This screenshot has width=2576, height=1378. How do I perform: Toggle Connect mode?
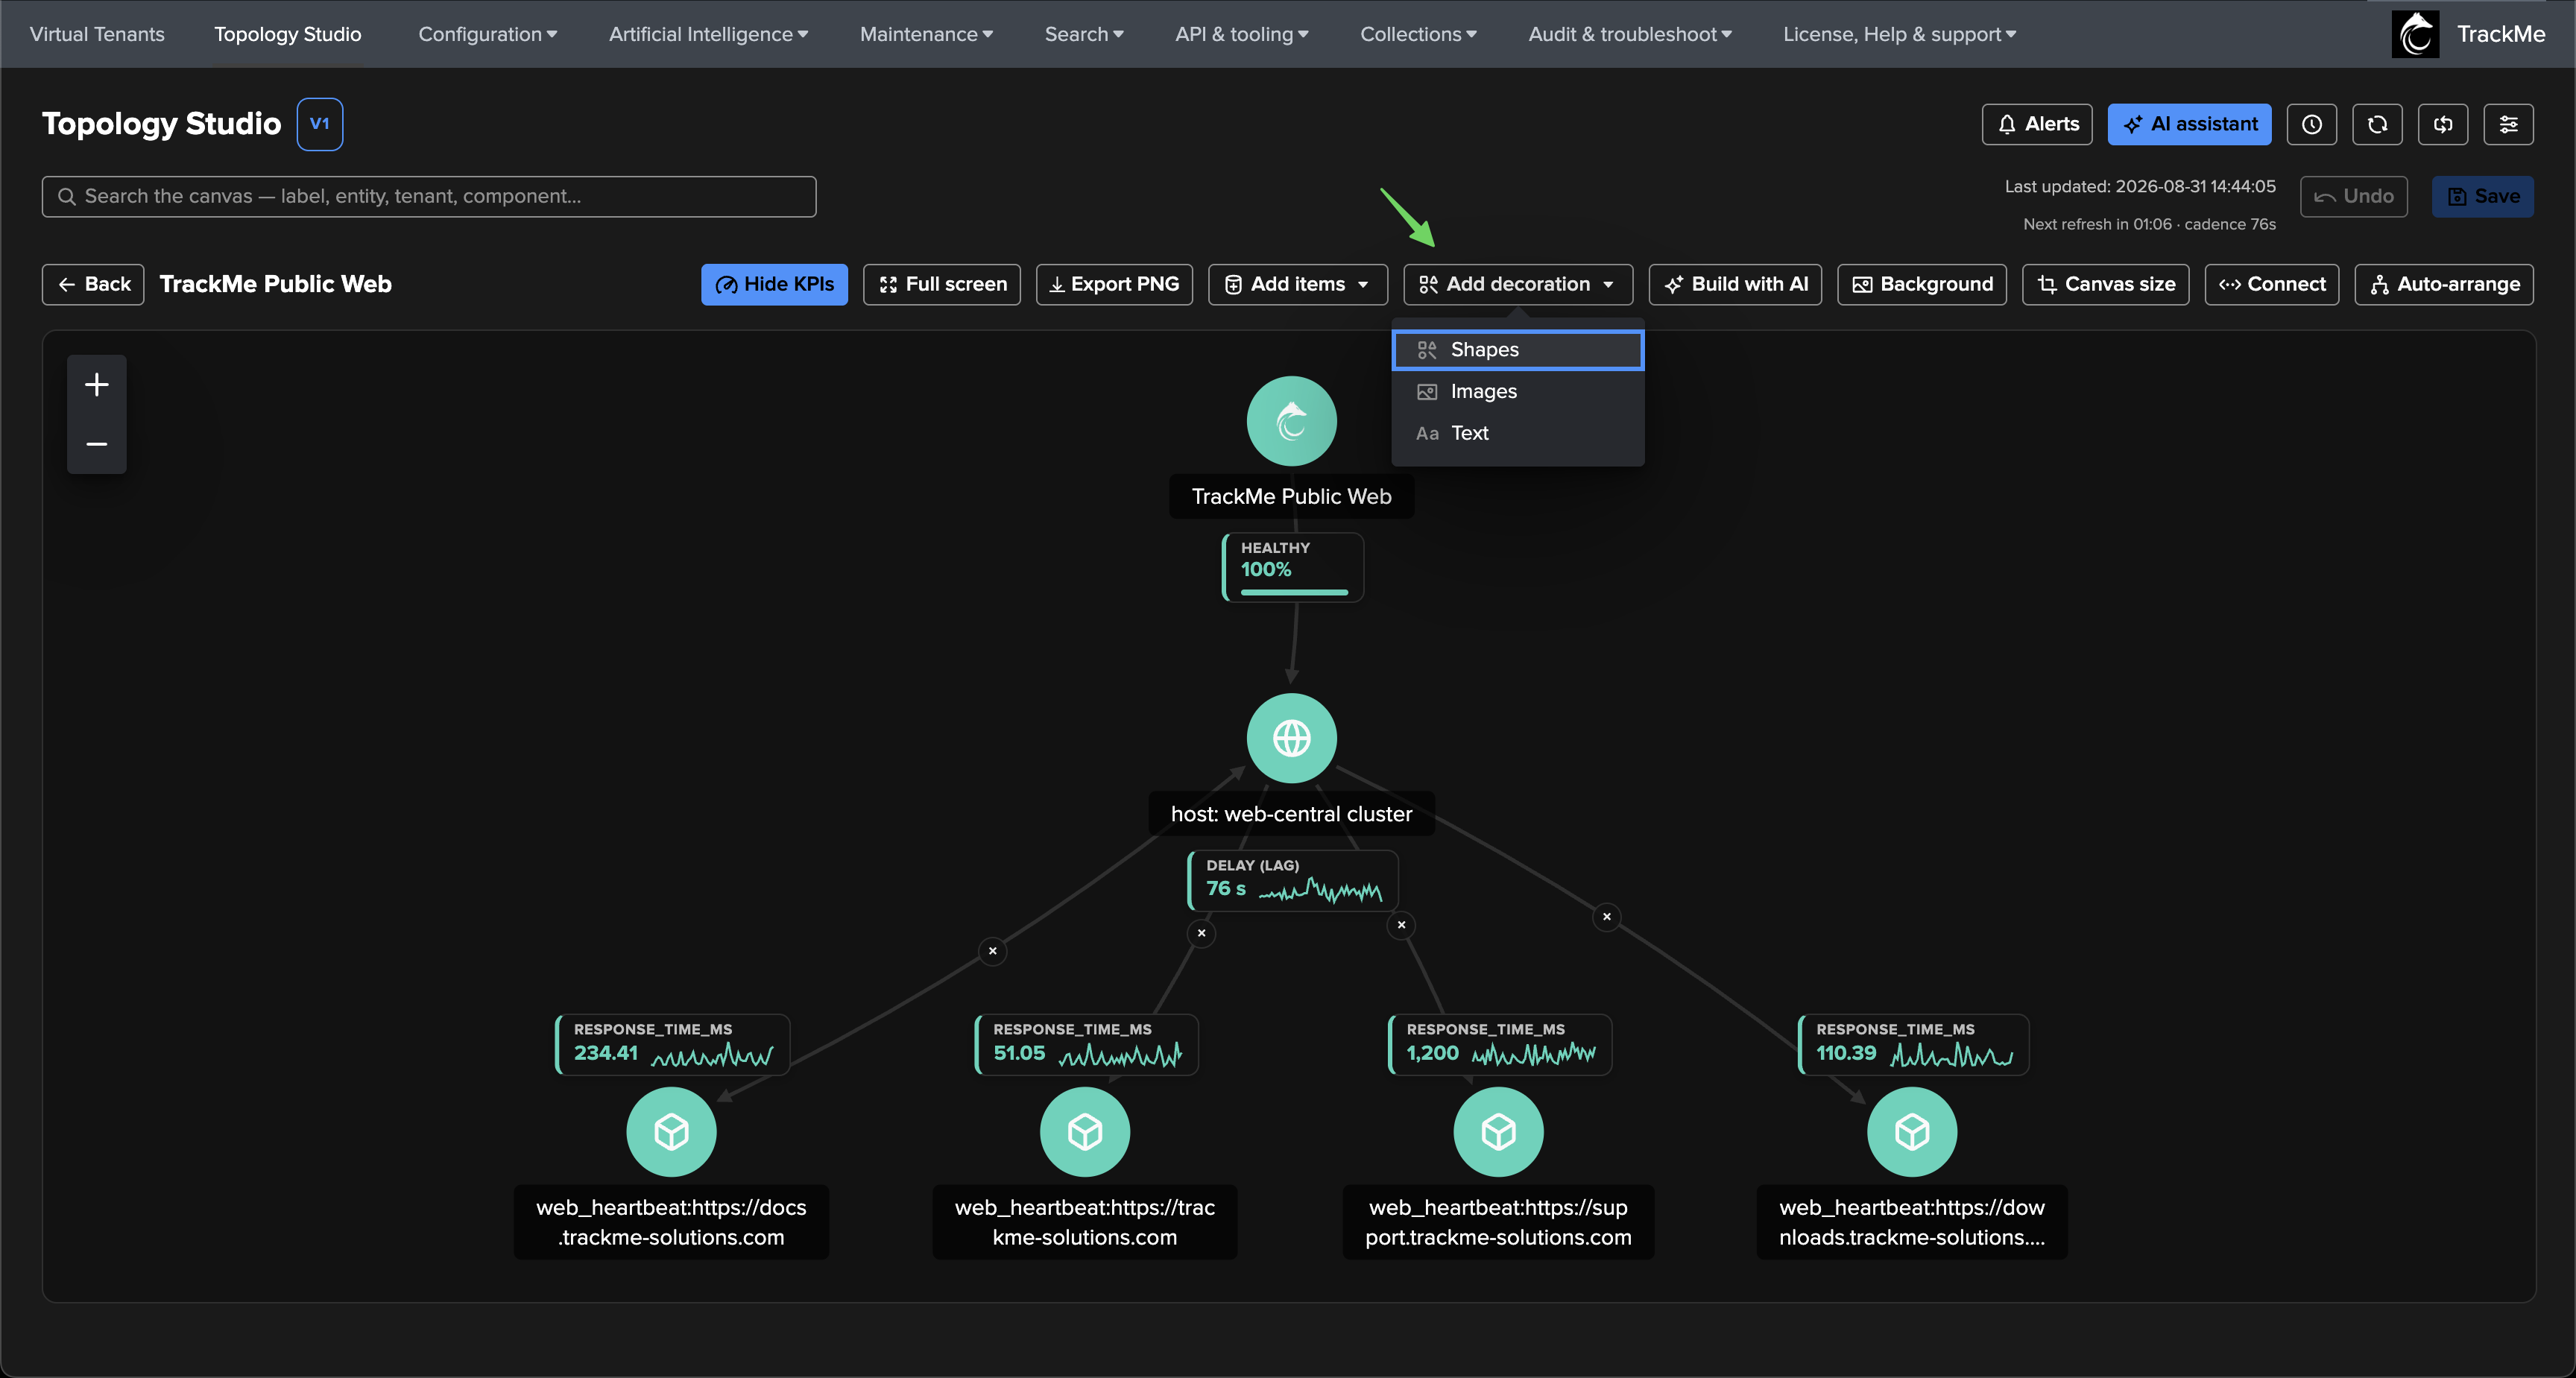pyautogui.click(x=2271, y=284)
